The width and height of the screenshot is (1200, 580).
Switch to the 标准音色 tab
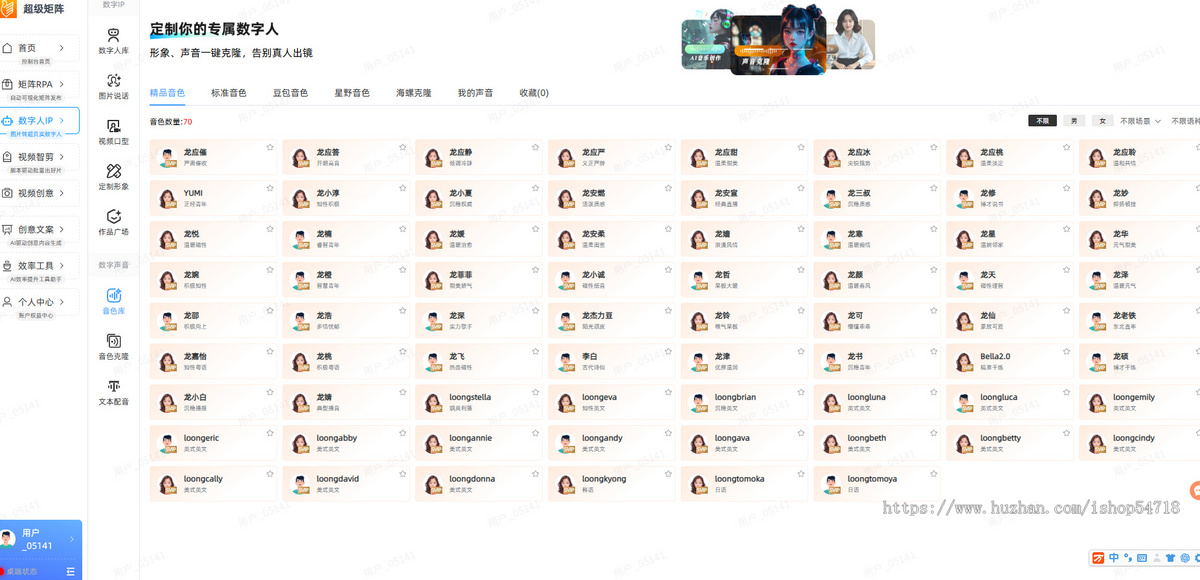click(229, 92)
